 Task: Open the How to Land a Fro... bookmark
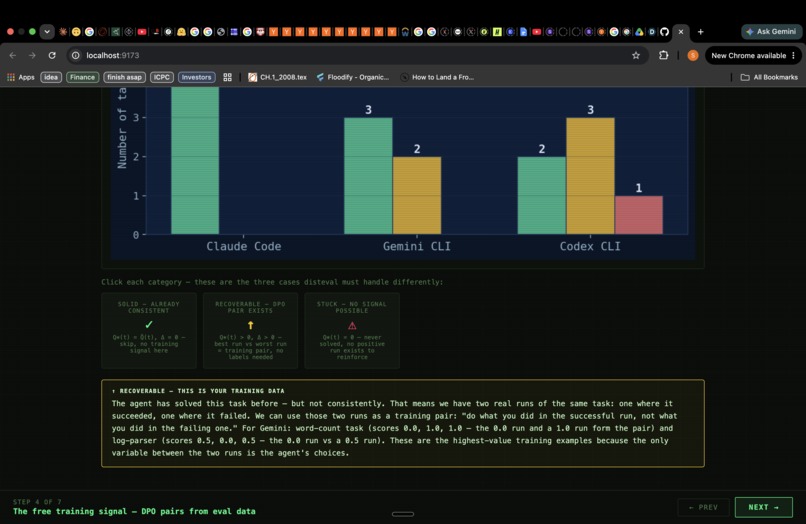click(437, 77)
